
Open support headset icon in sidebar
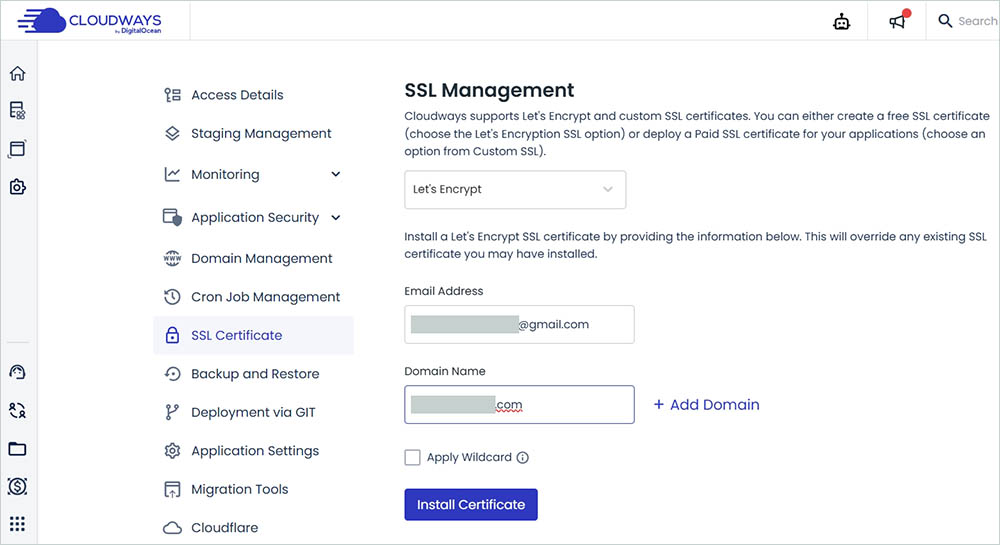click(18, 372)
